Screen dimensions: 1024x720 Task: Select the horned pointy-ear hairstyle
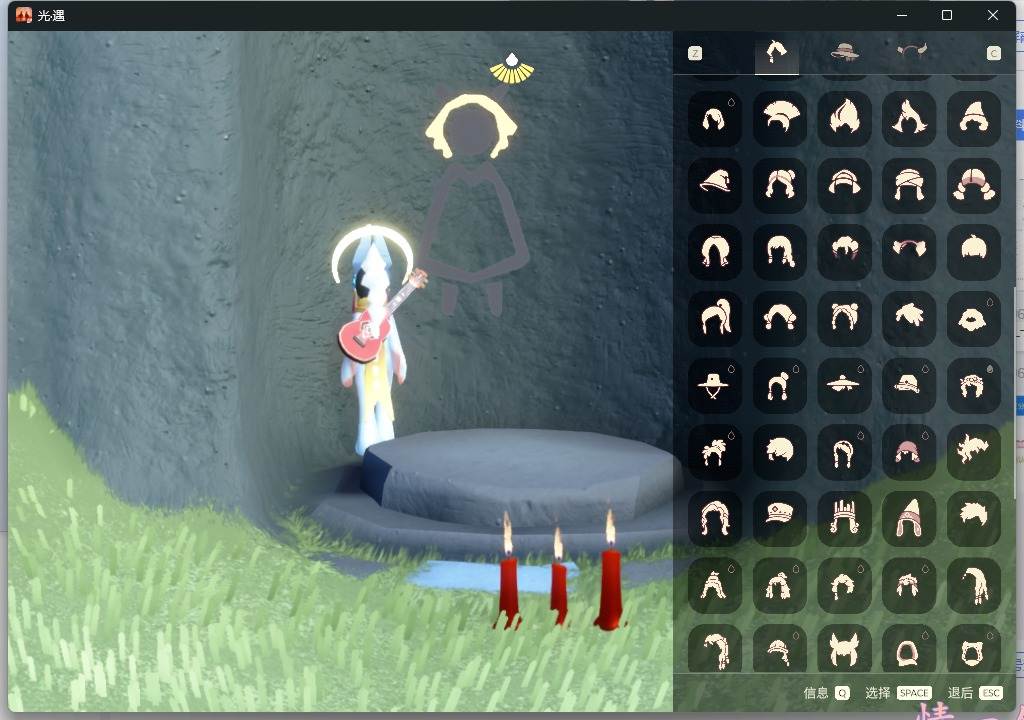[844, 650]
